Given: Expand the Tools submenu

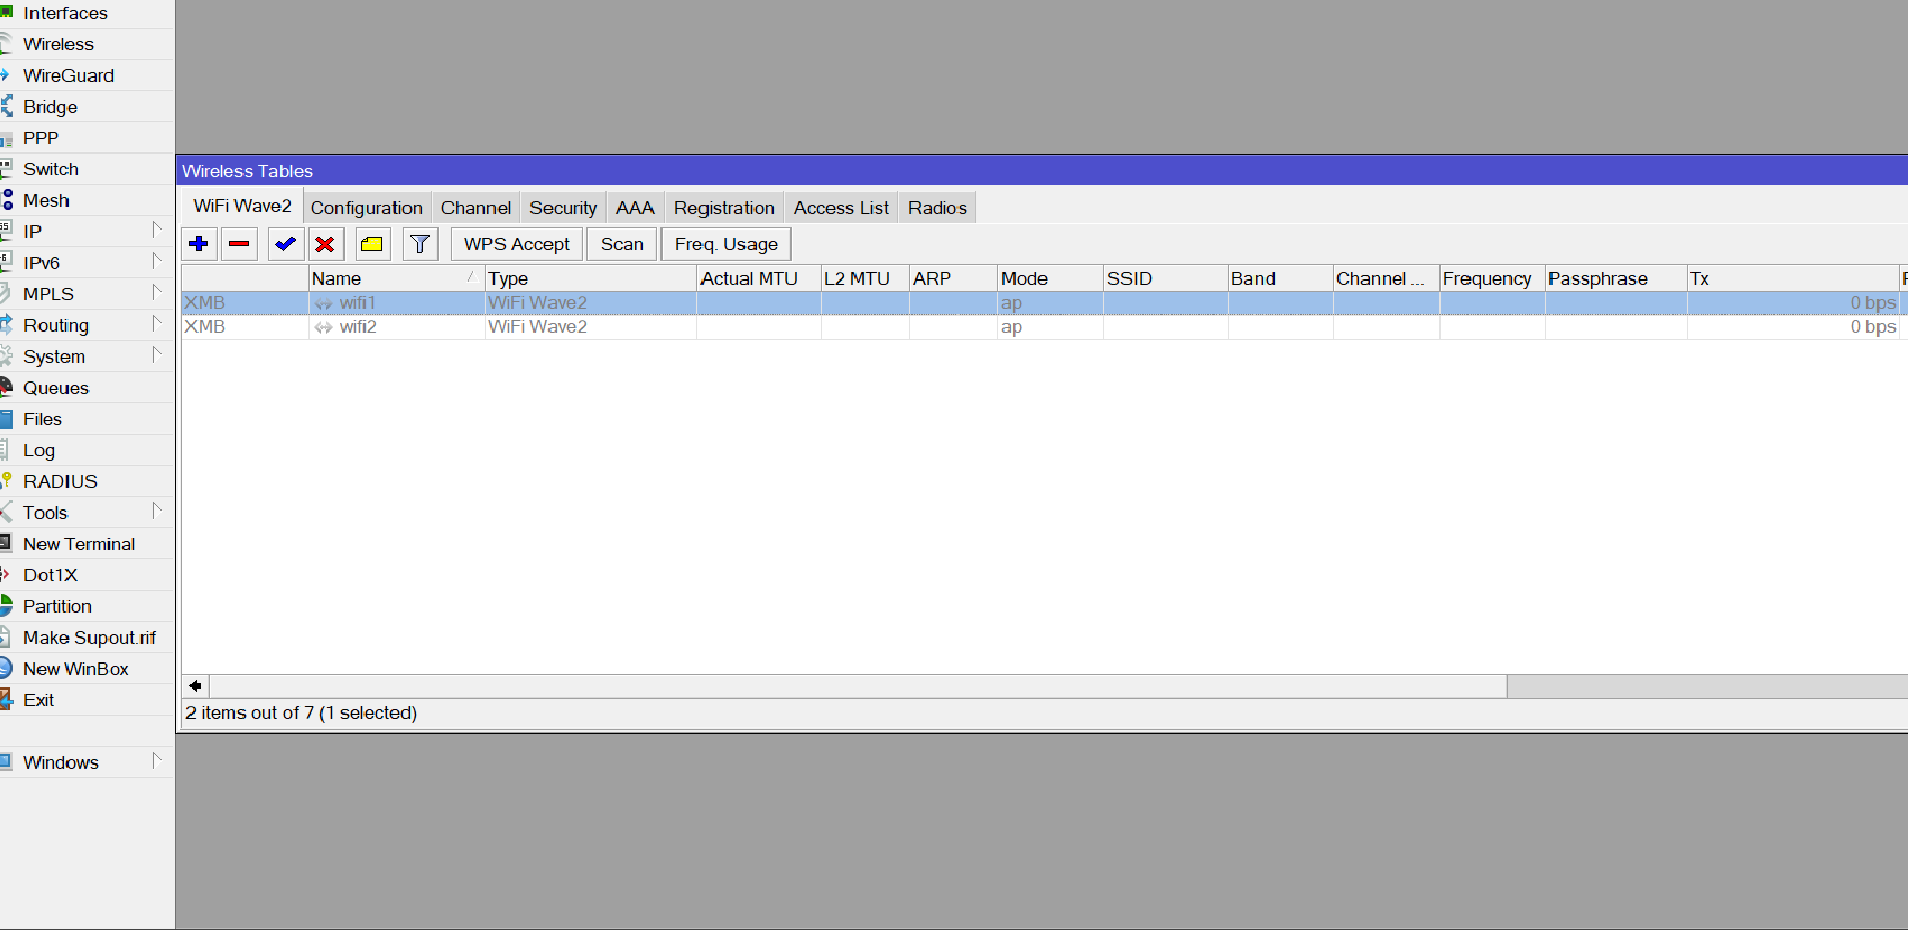Looking at the screenshot, I should (157, 512).
